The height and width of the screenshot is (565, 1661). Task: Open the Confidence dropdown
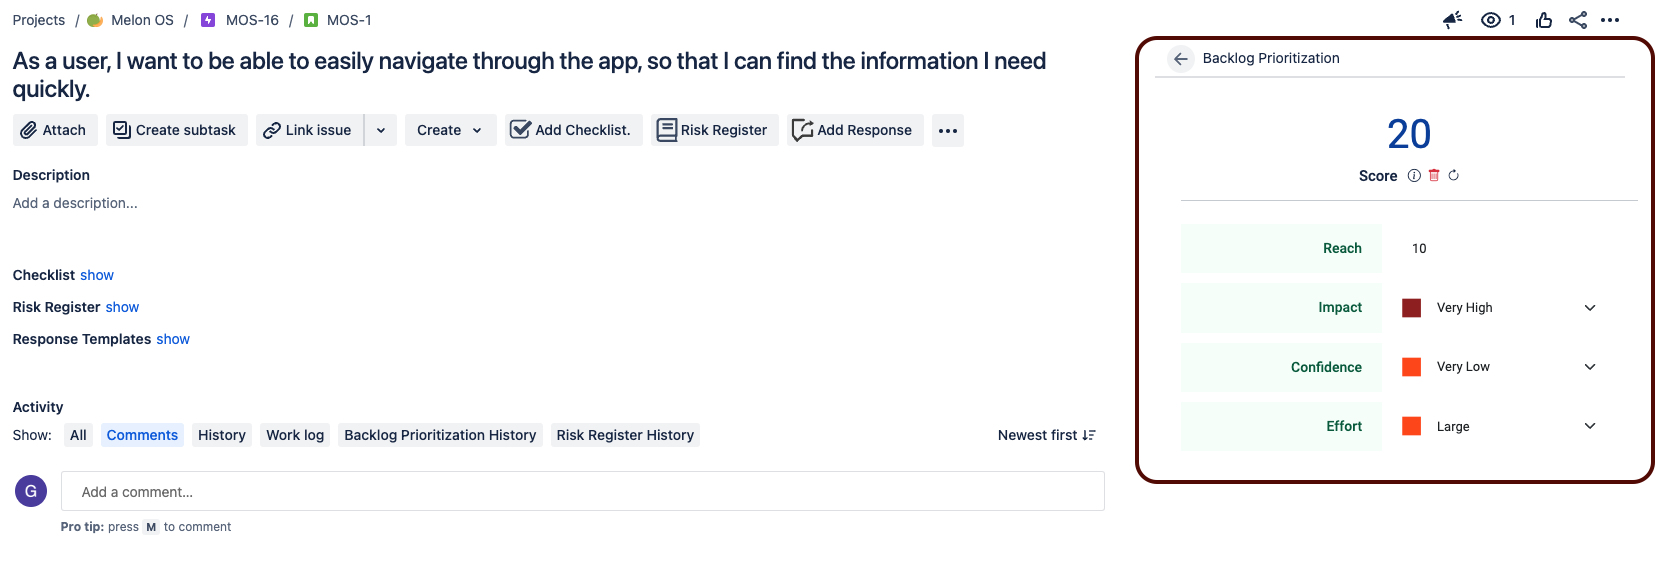click(1590, 367)
